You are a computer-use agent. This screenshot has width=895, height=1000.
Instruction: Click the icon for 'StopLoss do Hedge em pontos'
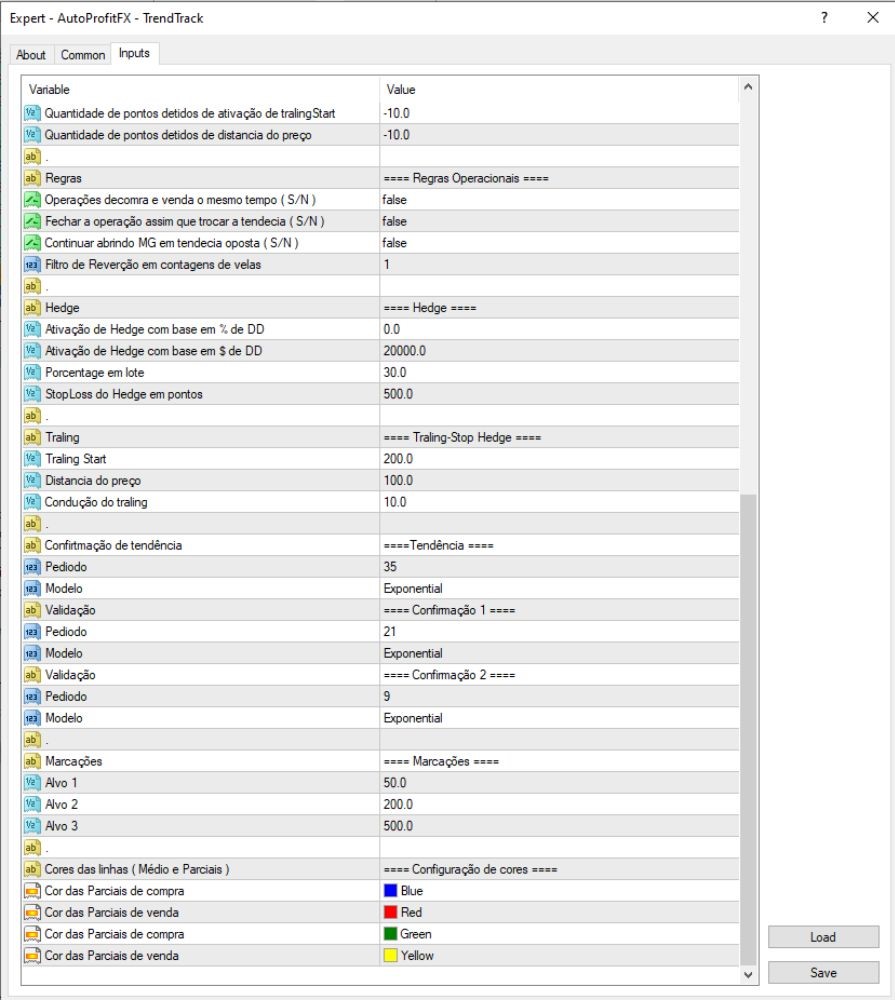click(x=32, y=394)
